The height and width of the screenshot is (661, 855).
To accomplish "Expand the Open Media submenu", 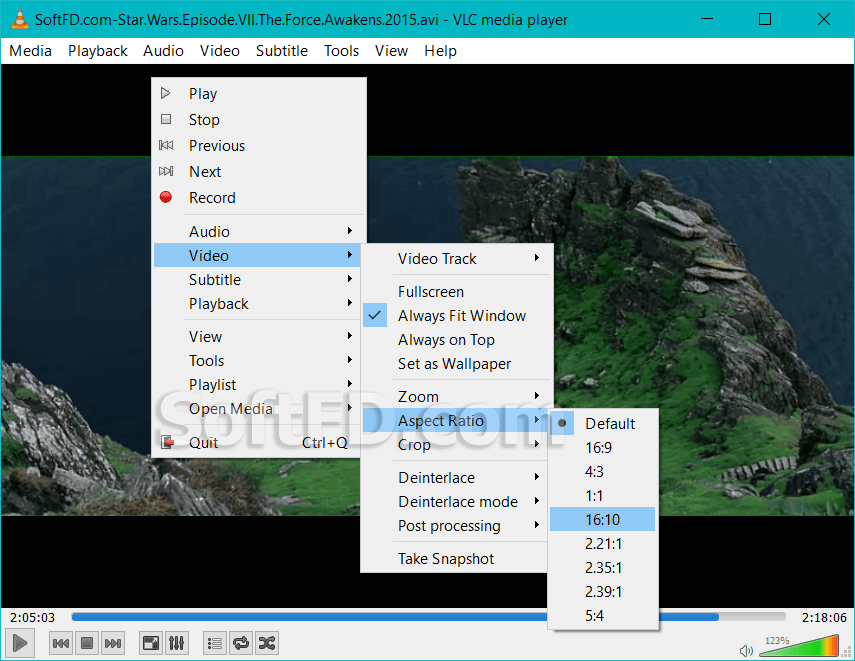I will click(x=257, y=408).
